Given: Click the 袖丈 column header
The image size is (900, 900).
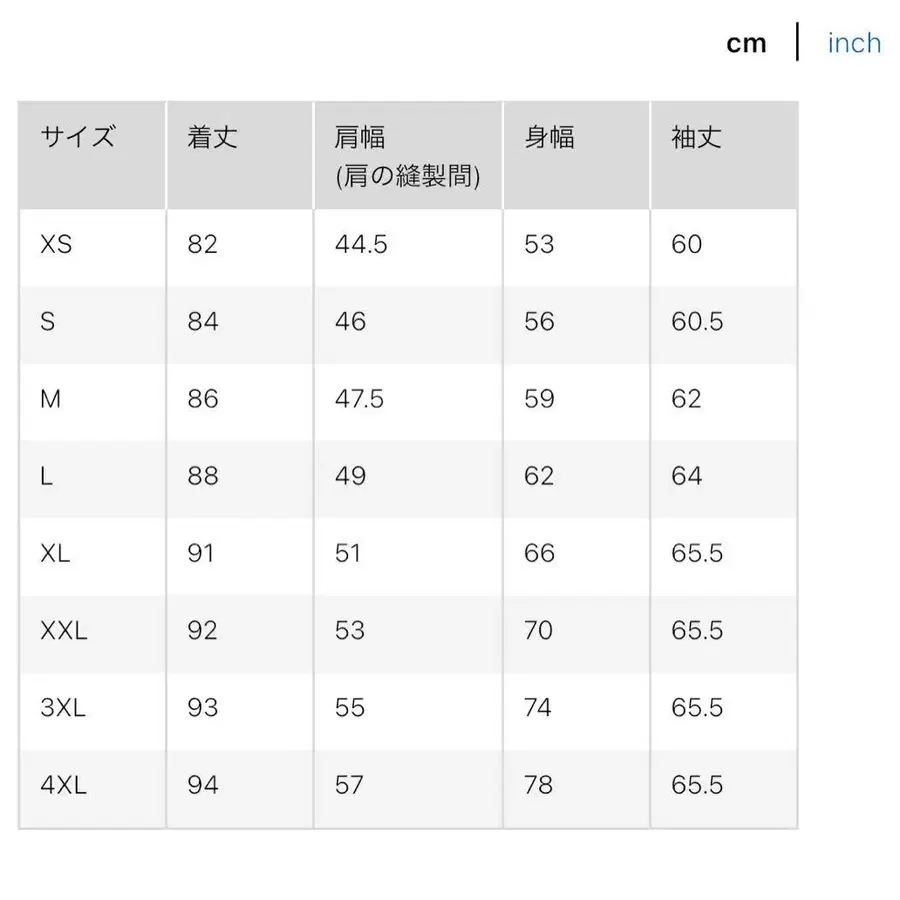Looking at the screenshot, I should click(694, 138).
